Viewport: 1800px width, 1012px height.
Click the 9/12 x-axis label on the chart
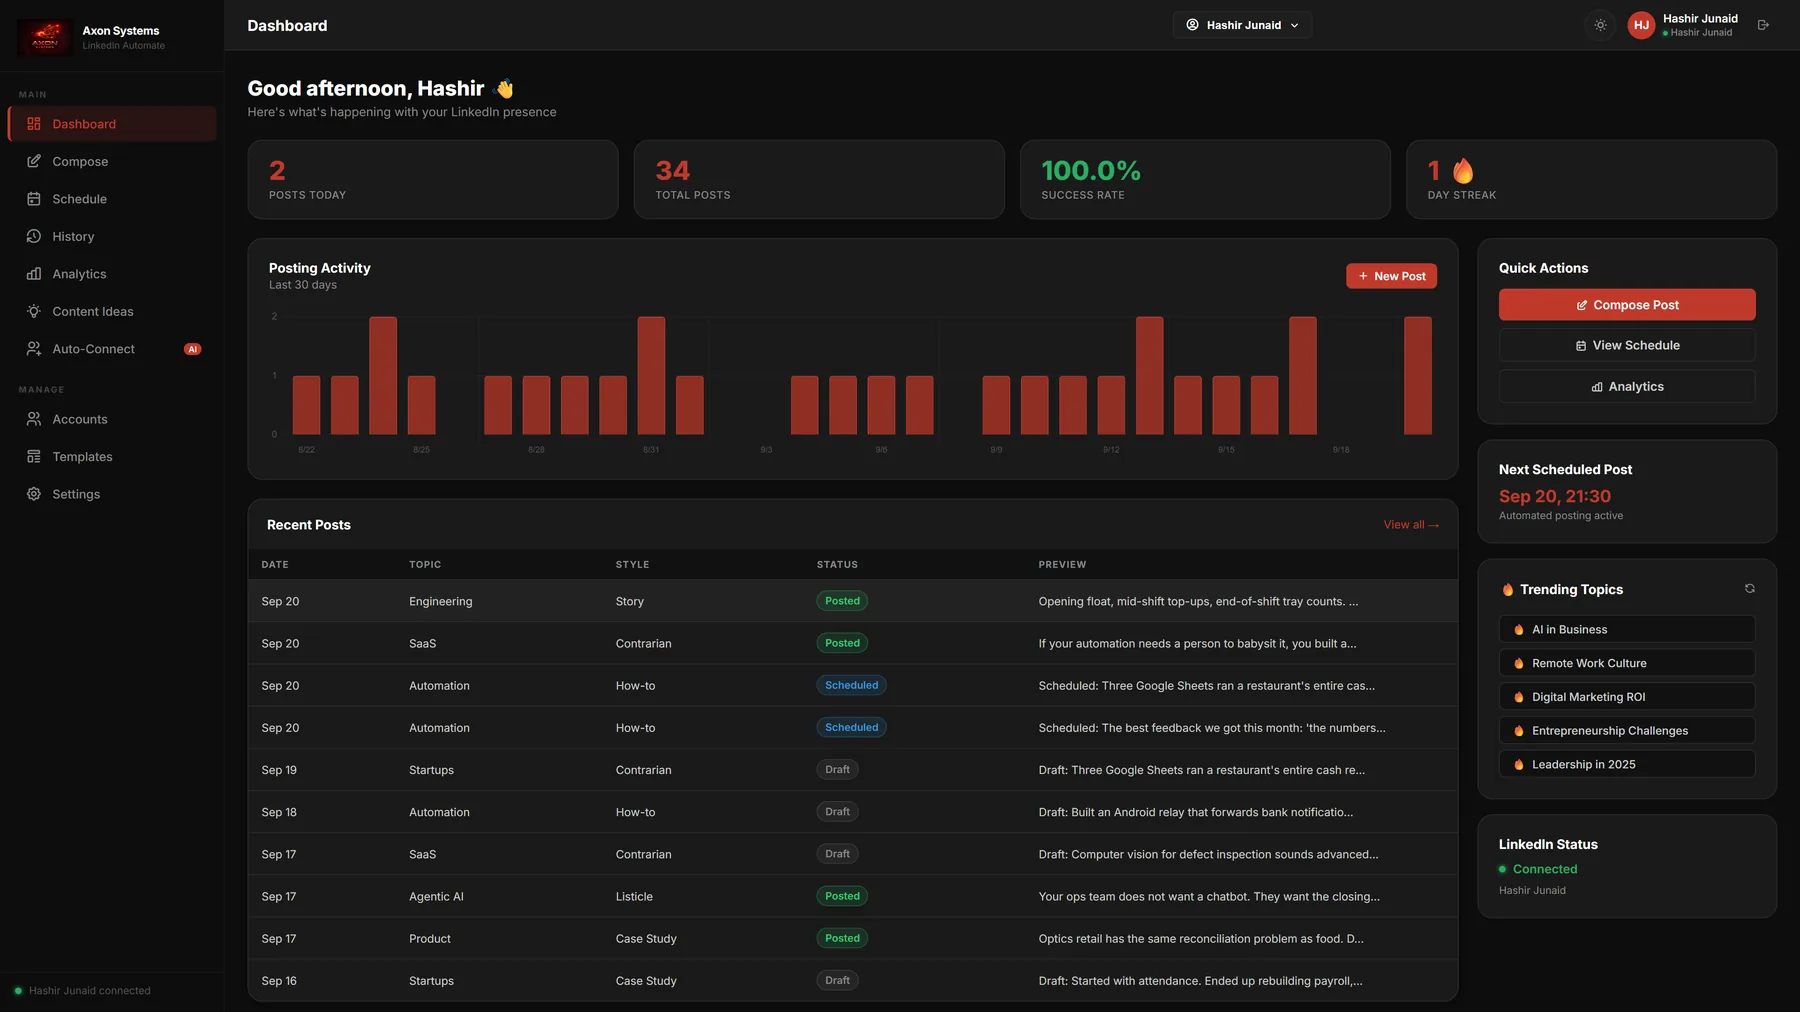click(1111, 450)
